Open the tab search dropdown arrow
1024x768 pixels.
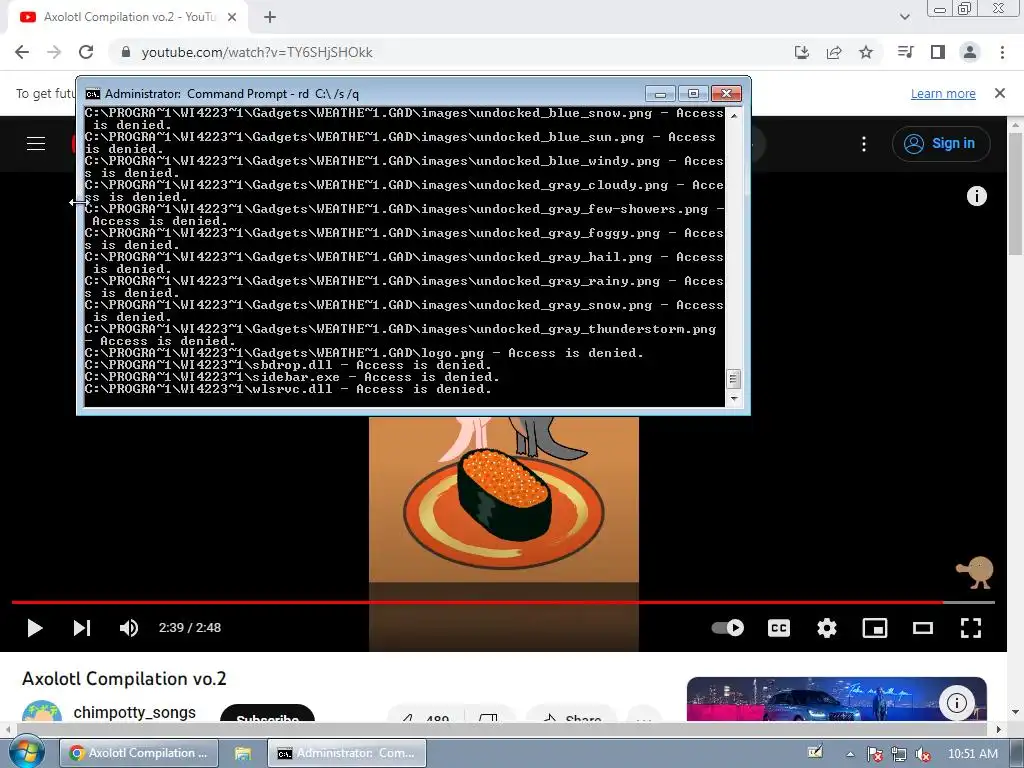point(904,18)
